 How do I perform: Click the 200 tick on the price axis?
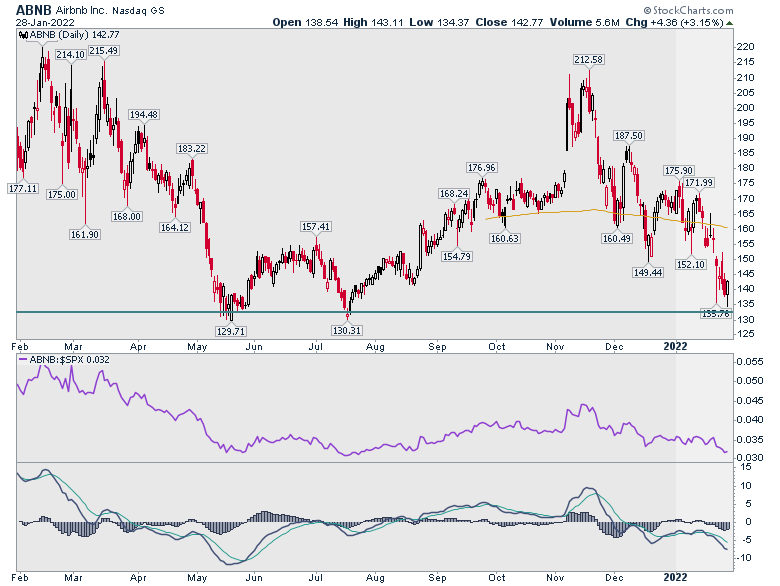click(747, 107)
